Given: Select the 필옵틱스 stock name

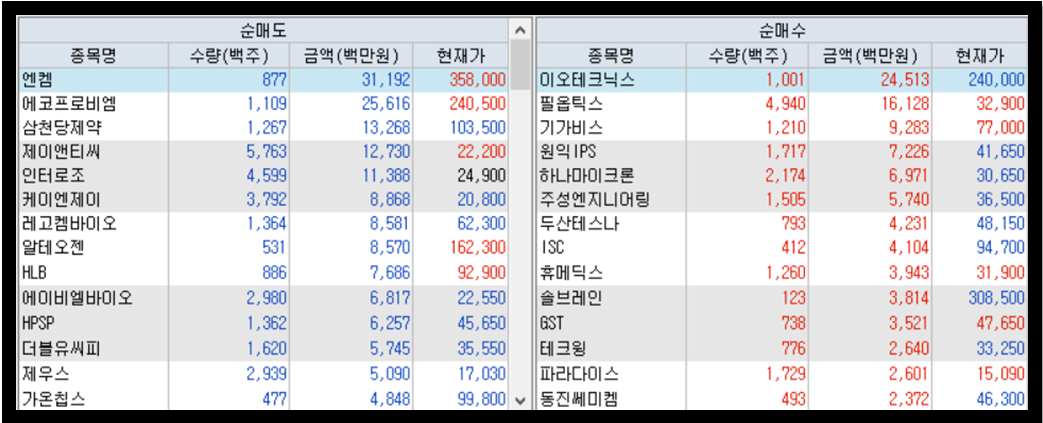Looking at the screenshot, I should tap(572, 104).
